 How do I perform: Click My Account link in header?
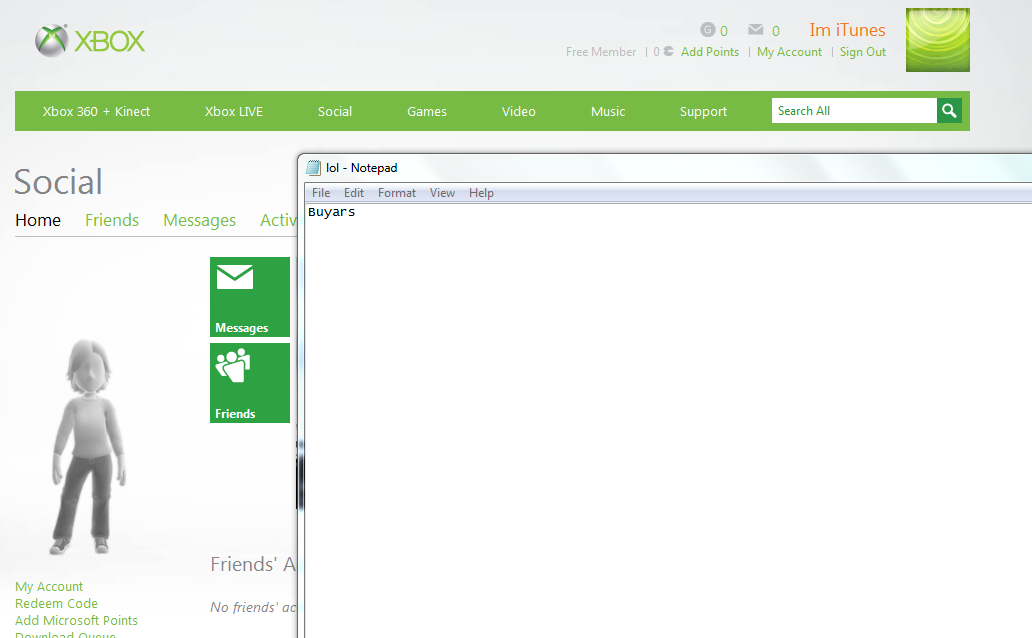(x=789, y=51)
